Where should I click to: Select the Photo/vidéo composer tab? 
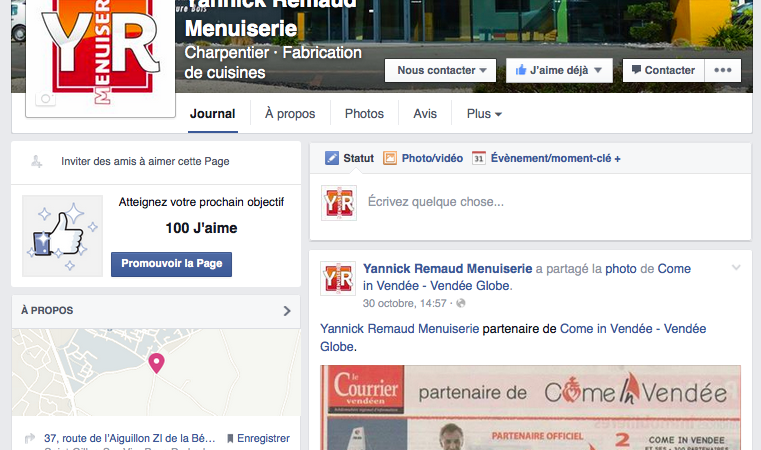423,158
